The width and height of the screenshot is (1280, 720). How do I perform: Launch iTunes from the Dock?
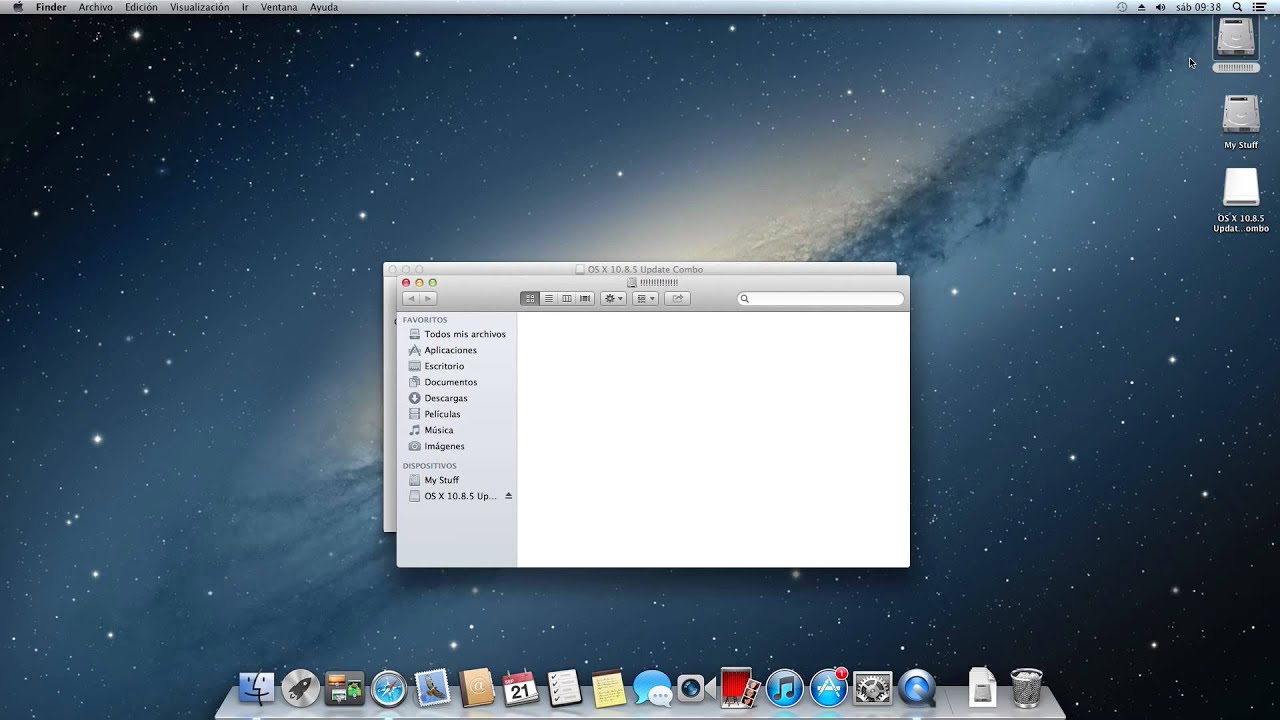pos(785,688)
